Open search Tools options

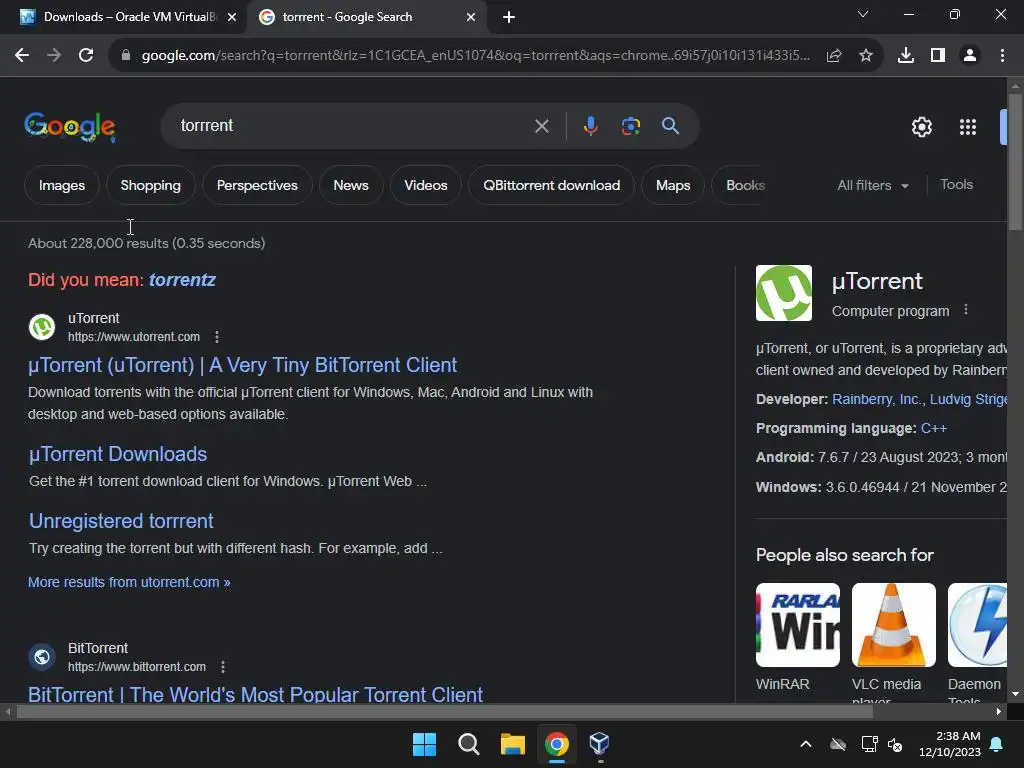(x=956, y=185)
